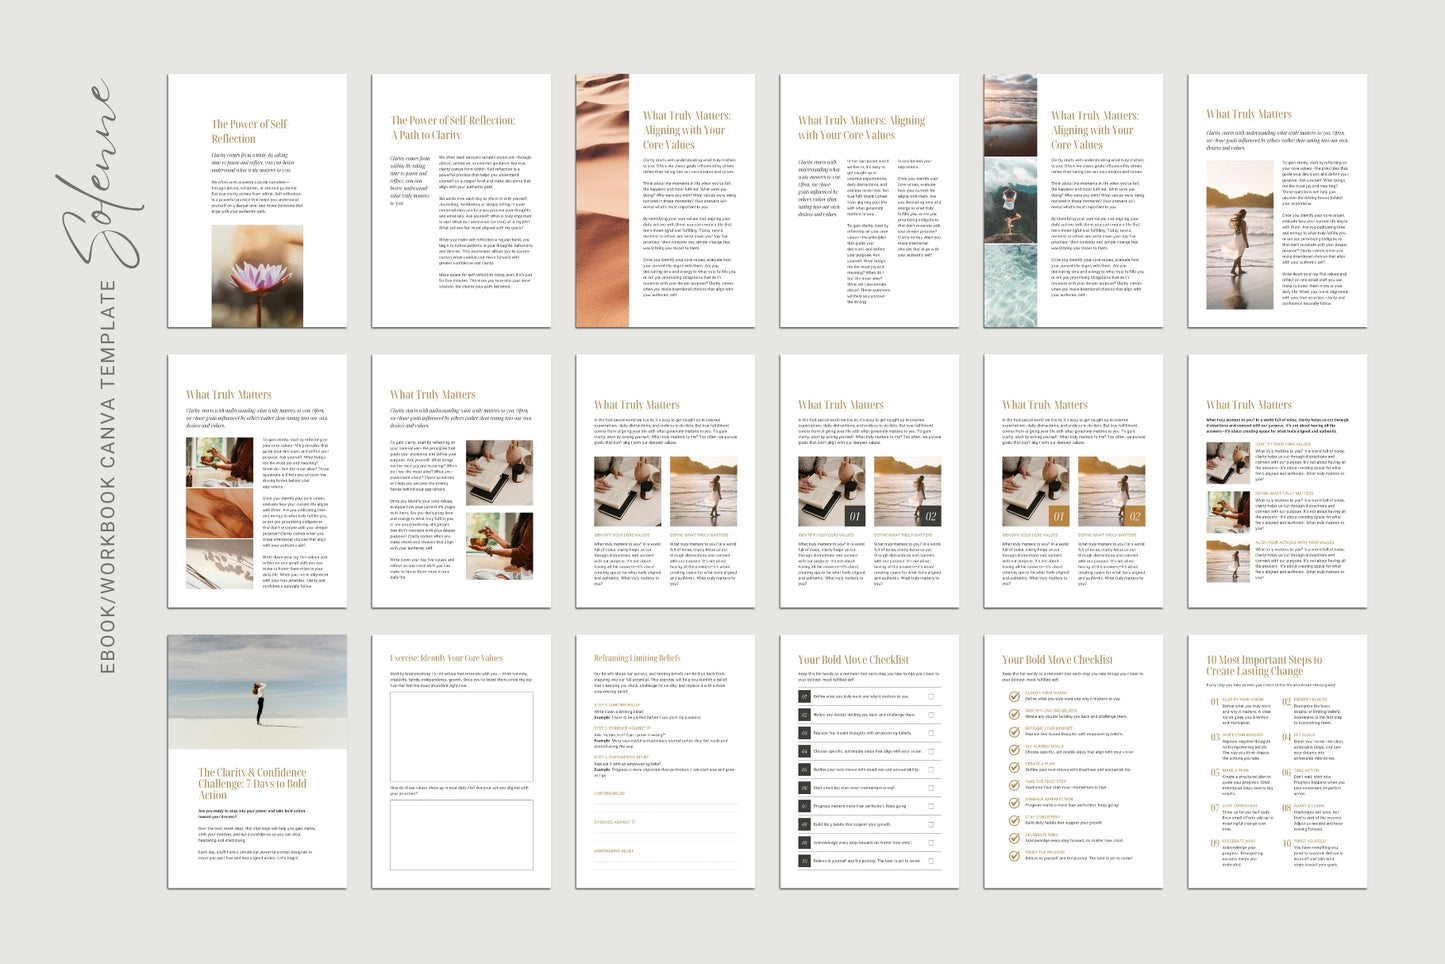Select the dark 01 badge on the book photo
The height and width of the screenshot is (964, 1445).
click(854, 516)
